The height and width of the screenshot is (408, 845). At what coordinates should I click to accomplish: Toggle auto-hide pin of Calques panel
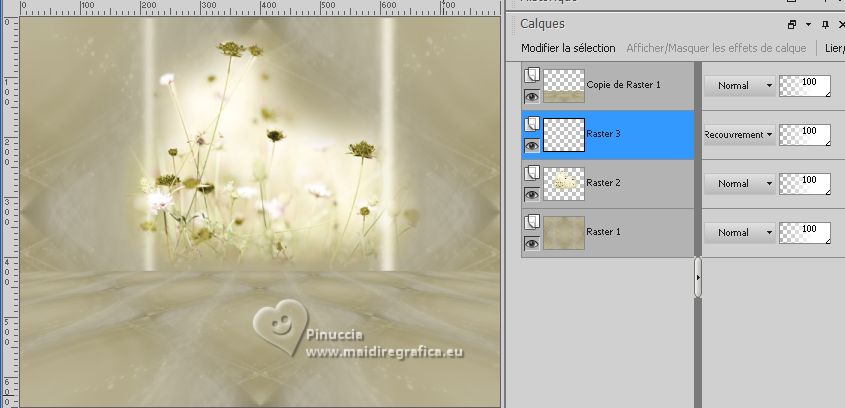pyautogui.click(x=825, y=24)
